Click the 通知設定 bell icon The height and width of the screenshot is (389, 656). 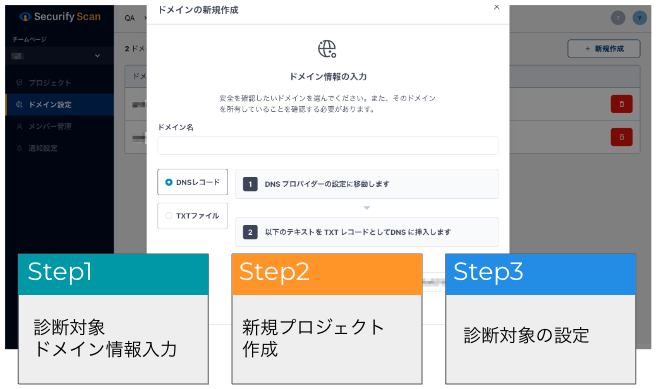(x=19, y=148)
